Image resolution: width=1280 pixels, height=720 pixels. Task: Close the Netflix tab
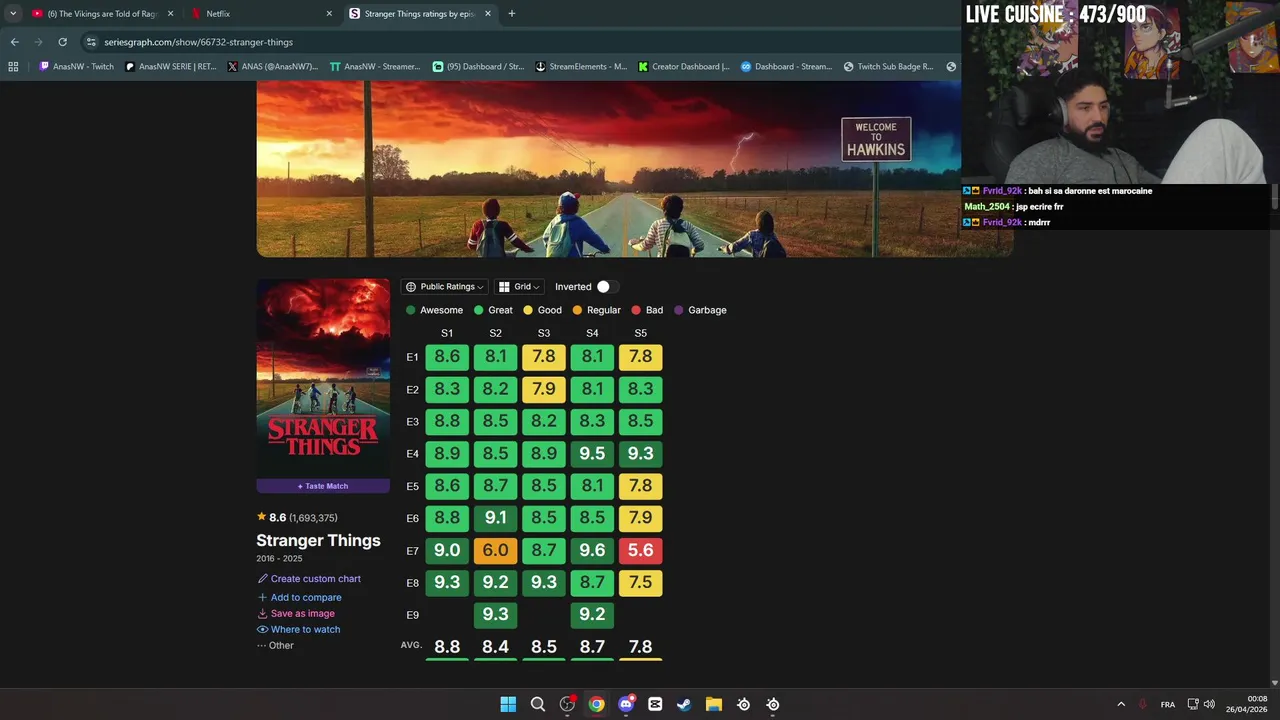point(329,14)
